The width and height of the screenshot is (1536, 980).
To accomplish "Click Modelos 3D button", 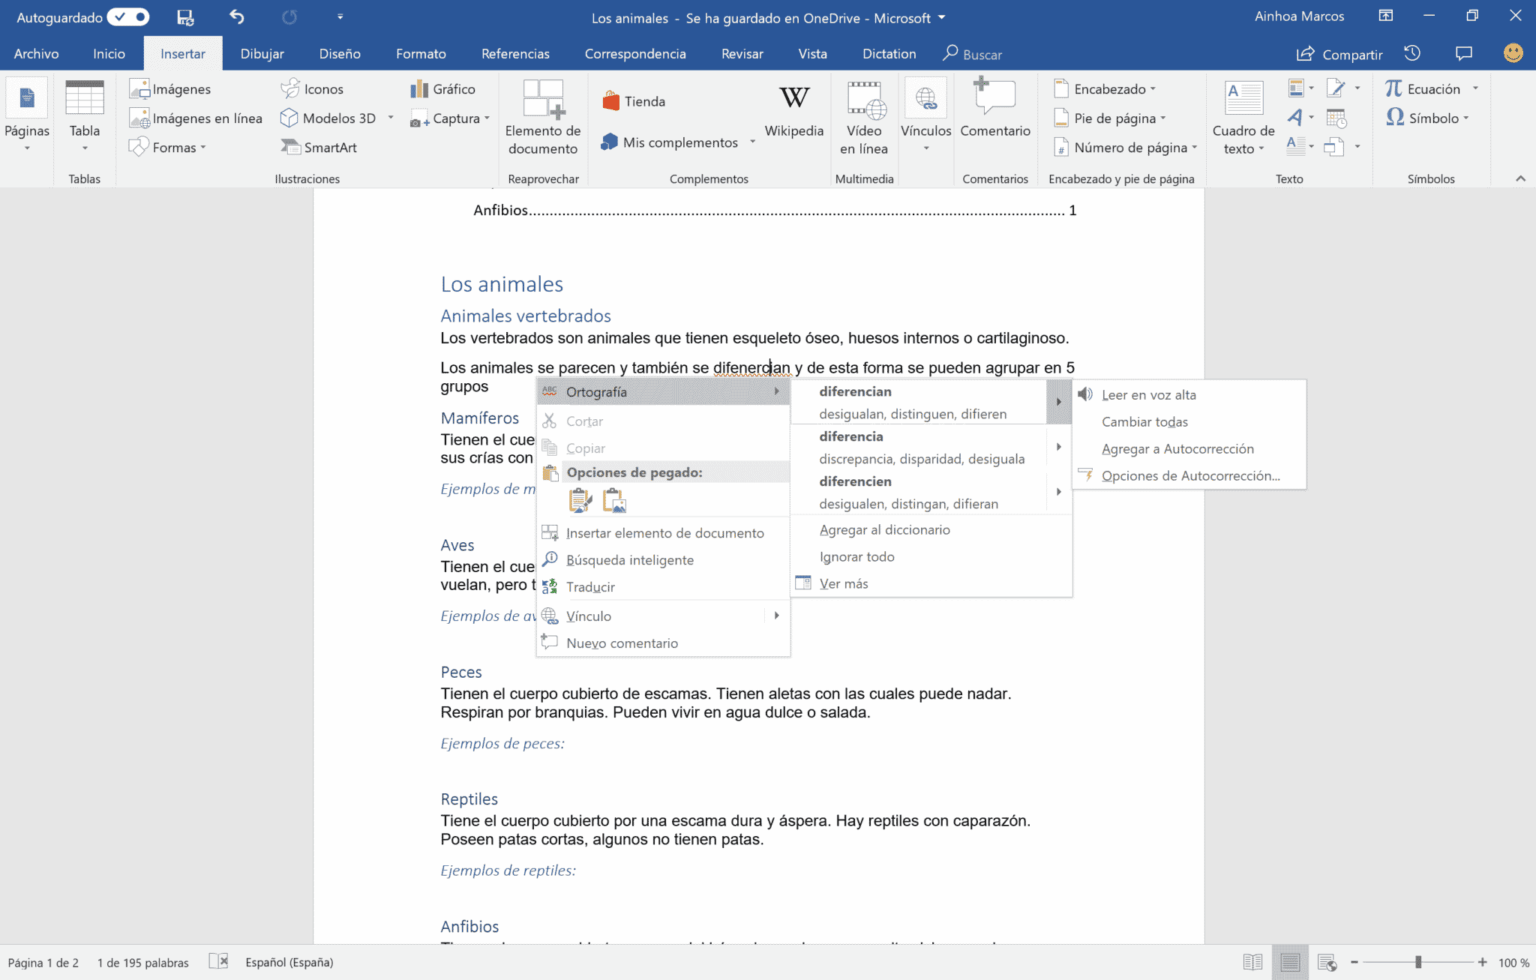I will pos(330,118).
